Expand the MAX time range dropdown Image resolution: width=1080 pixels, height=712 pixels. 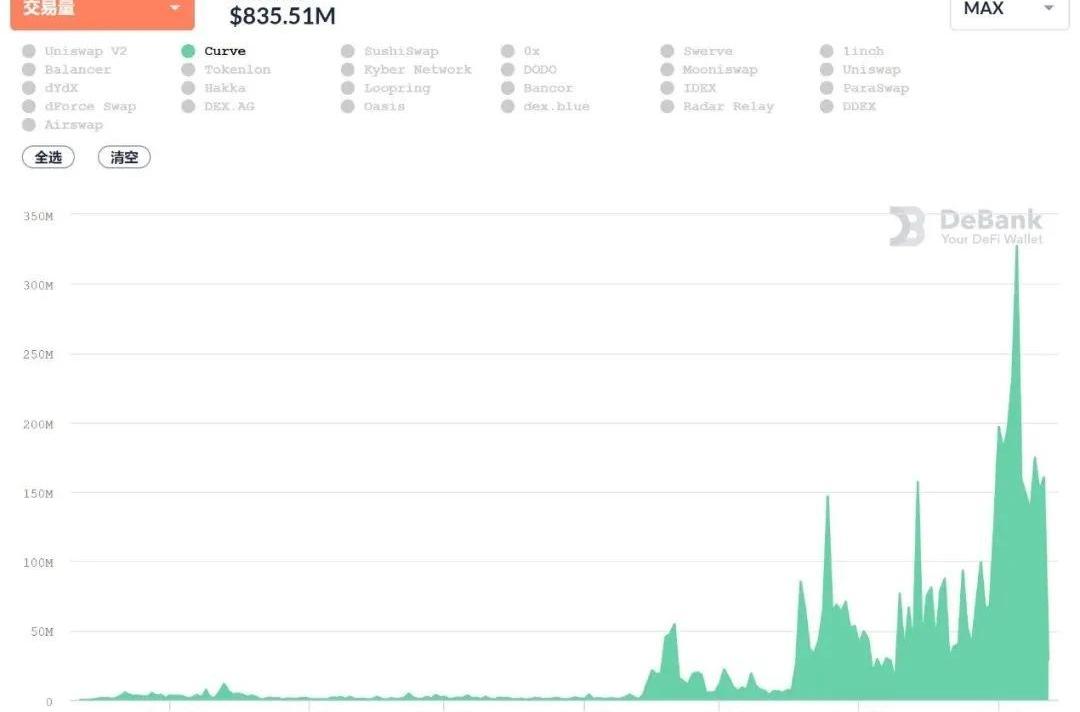pyautogui.click(x=1008, y=10)
